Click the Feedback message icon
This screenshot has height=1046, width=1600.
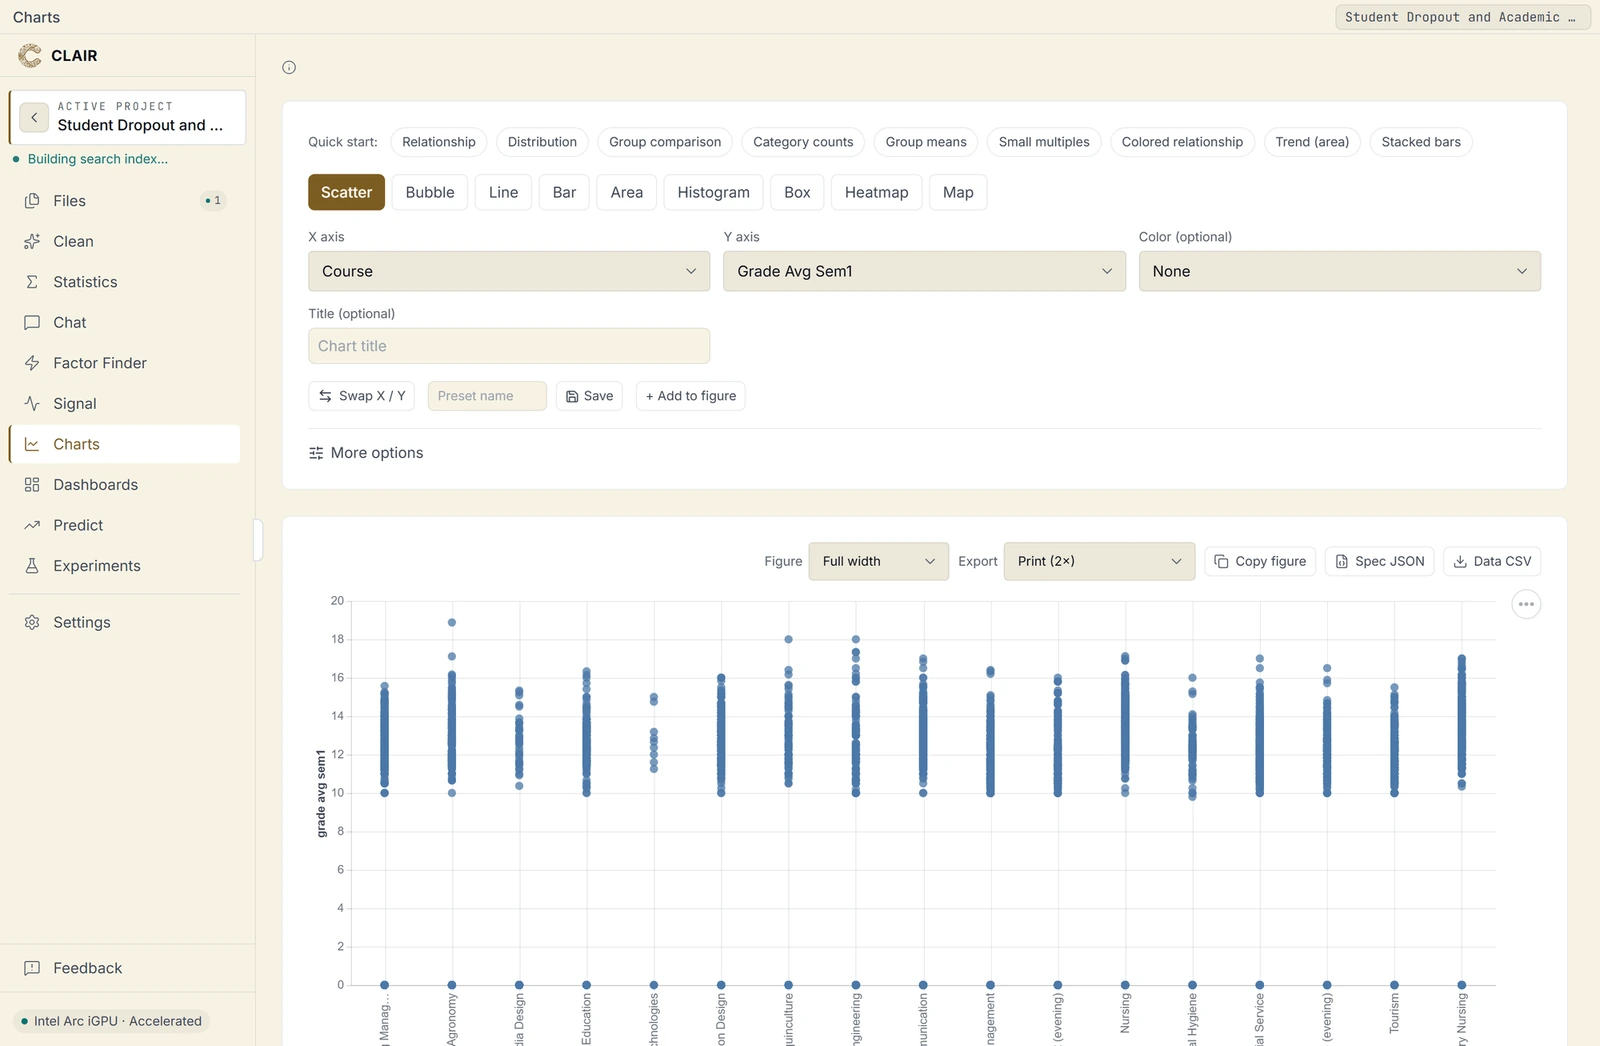(x=32, y=968)
